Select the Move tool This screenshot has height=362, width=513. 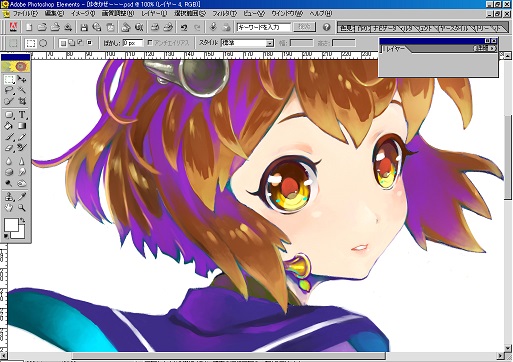click(x=22, y=79)
